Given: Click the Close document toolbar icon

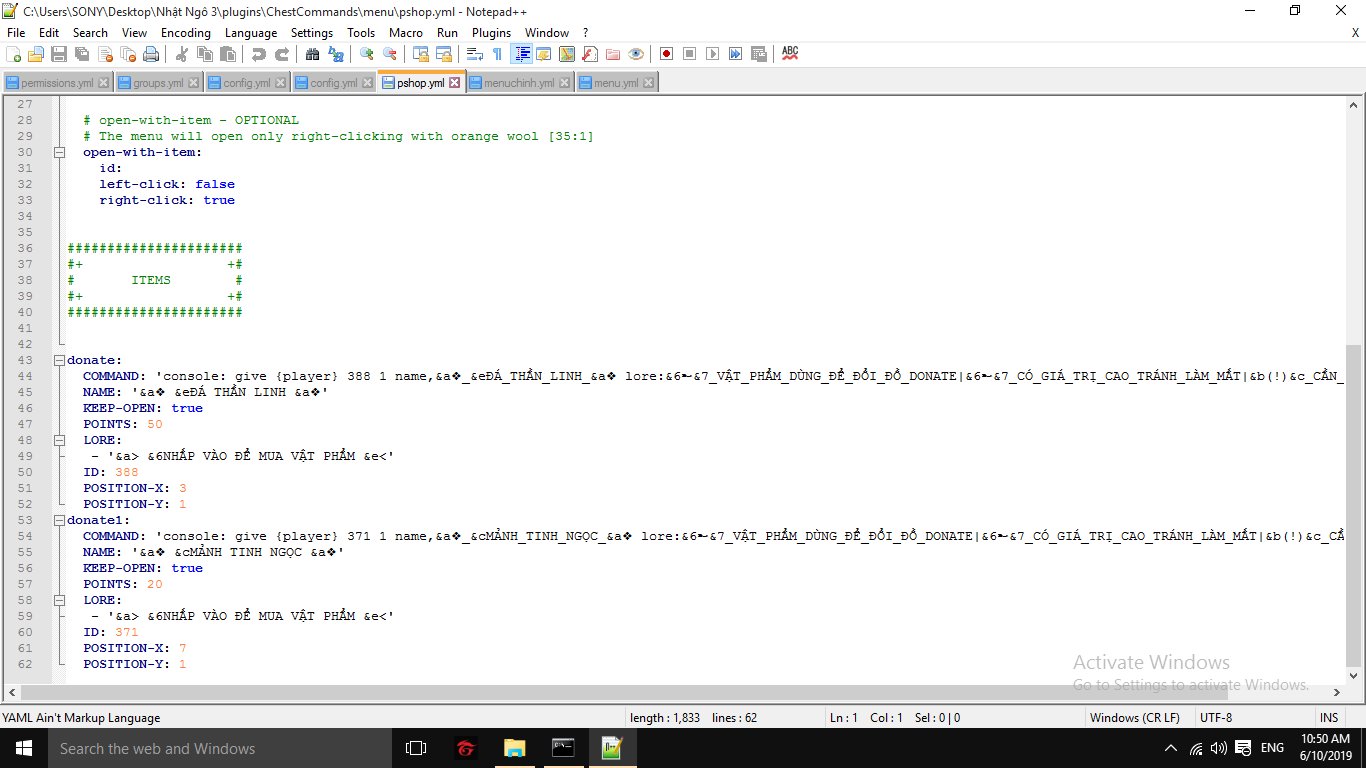Looking at the screenshot, I should click(x=105, y=54).
